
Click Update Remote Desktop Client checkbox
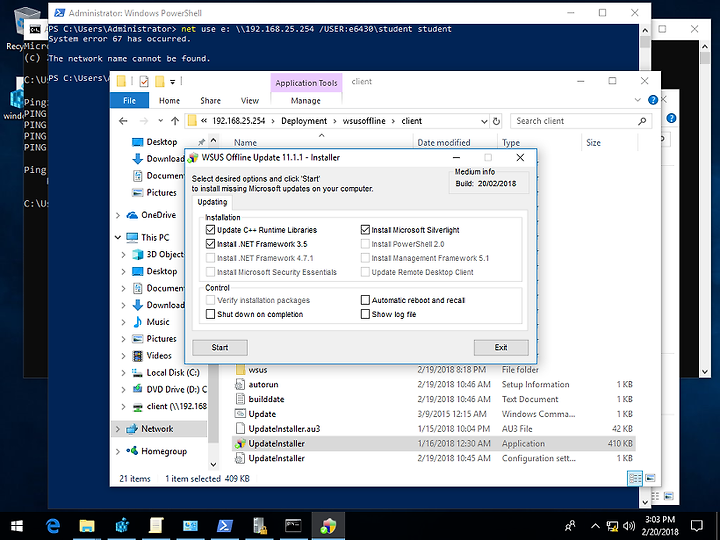365,272
